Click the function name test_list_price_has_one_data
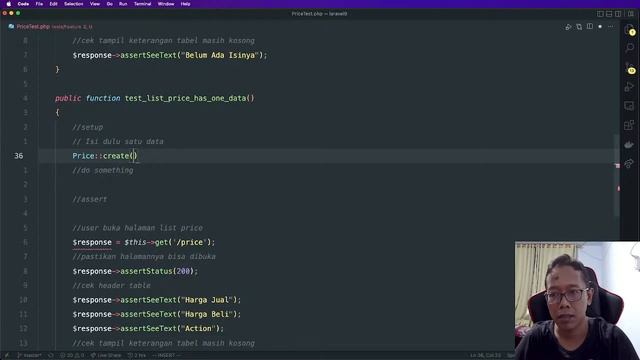This screenshot has width=640, height=360. click(185, 98)
